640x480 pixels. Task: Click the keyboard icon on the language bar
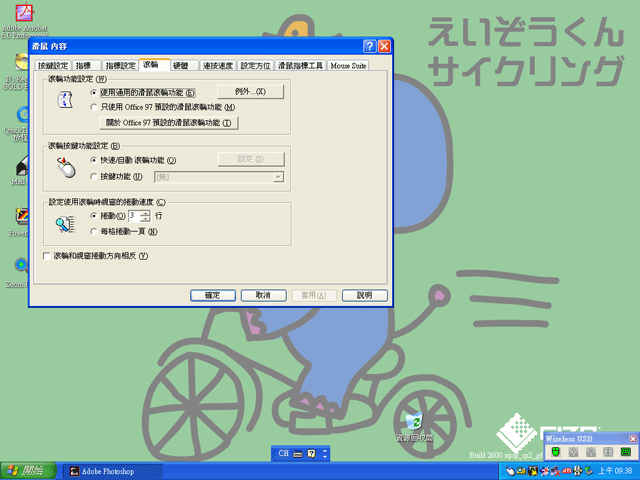point(298,453)
